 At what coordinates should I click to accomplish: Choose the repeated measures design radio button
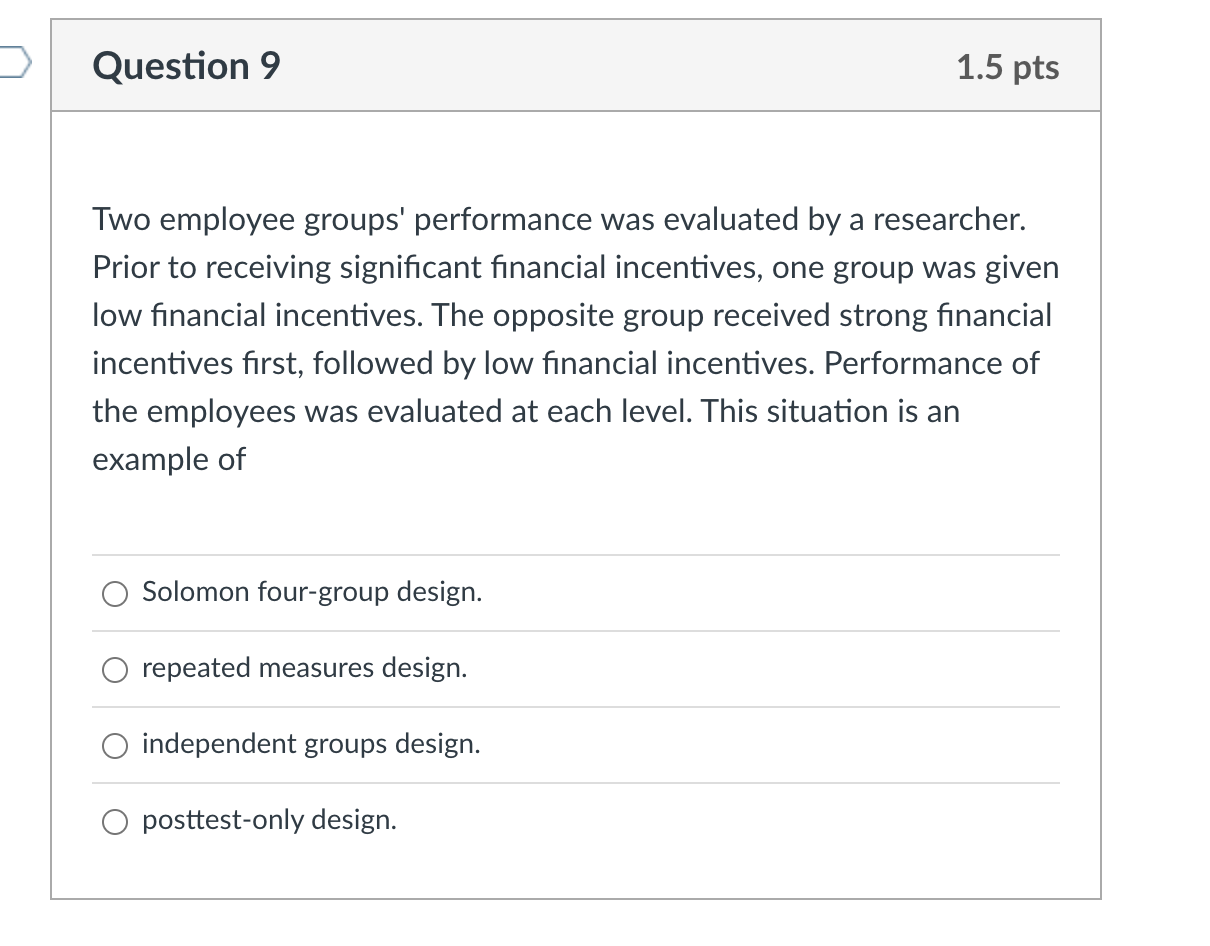[116, 670]
